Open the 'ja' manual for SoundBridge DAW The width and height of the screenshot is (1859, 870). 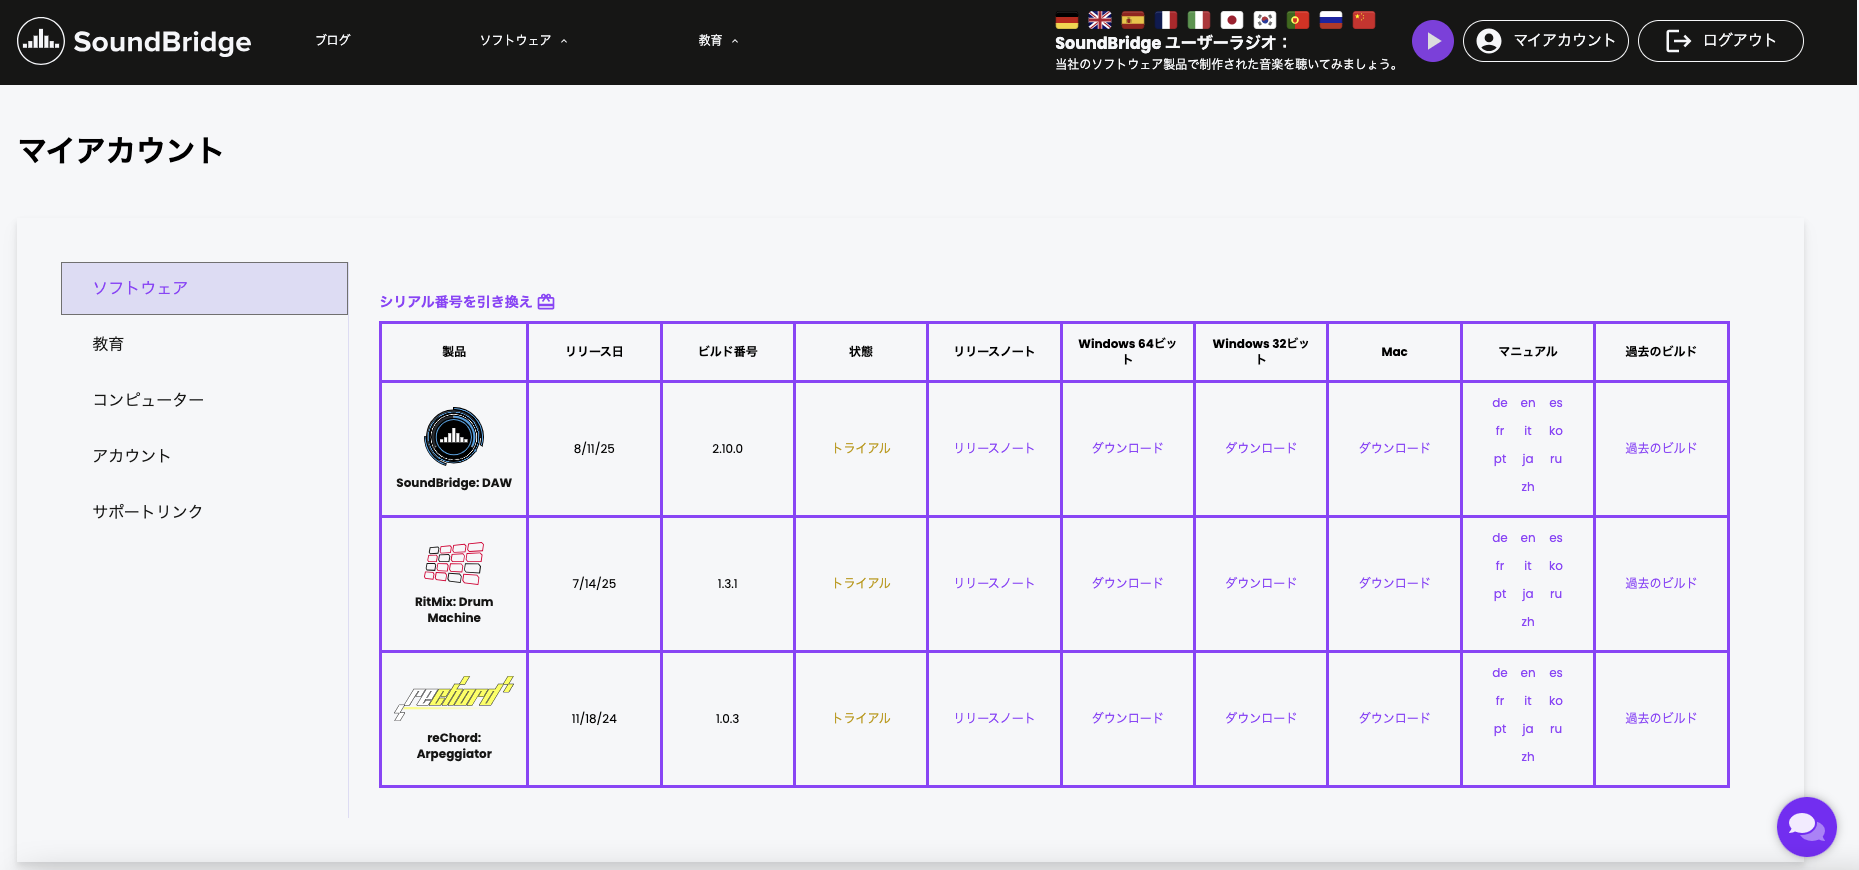(x=1528, y=459)
